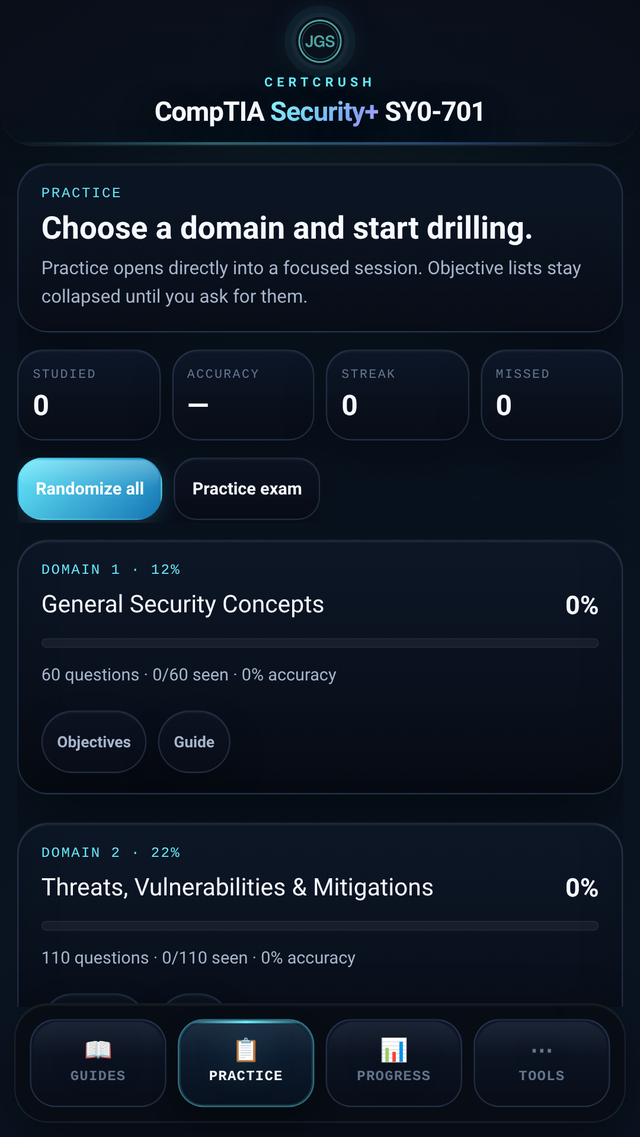
Task: Switch to the GUIDES tab
Action: coord(97,1063)
